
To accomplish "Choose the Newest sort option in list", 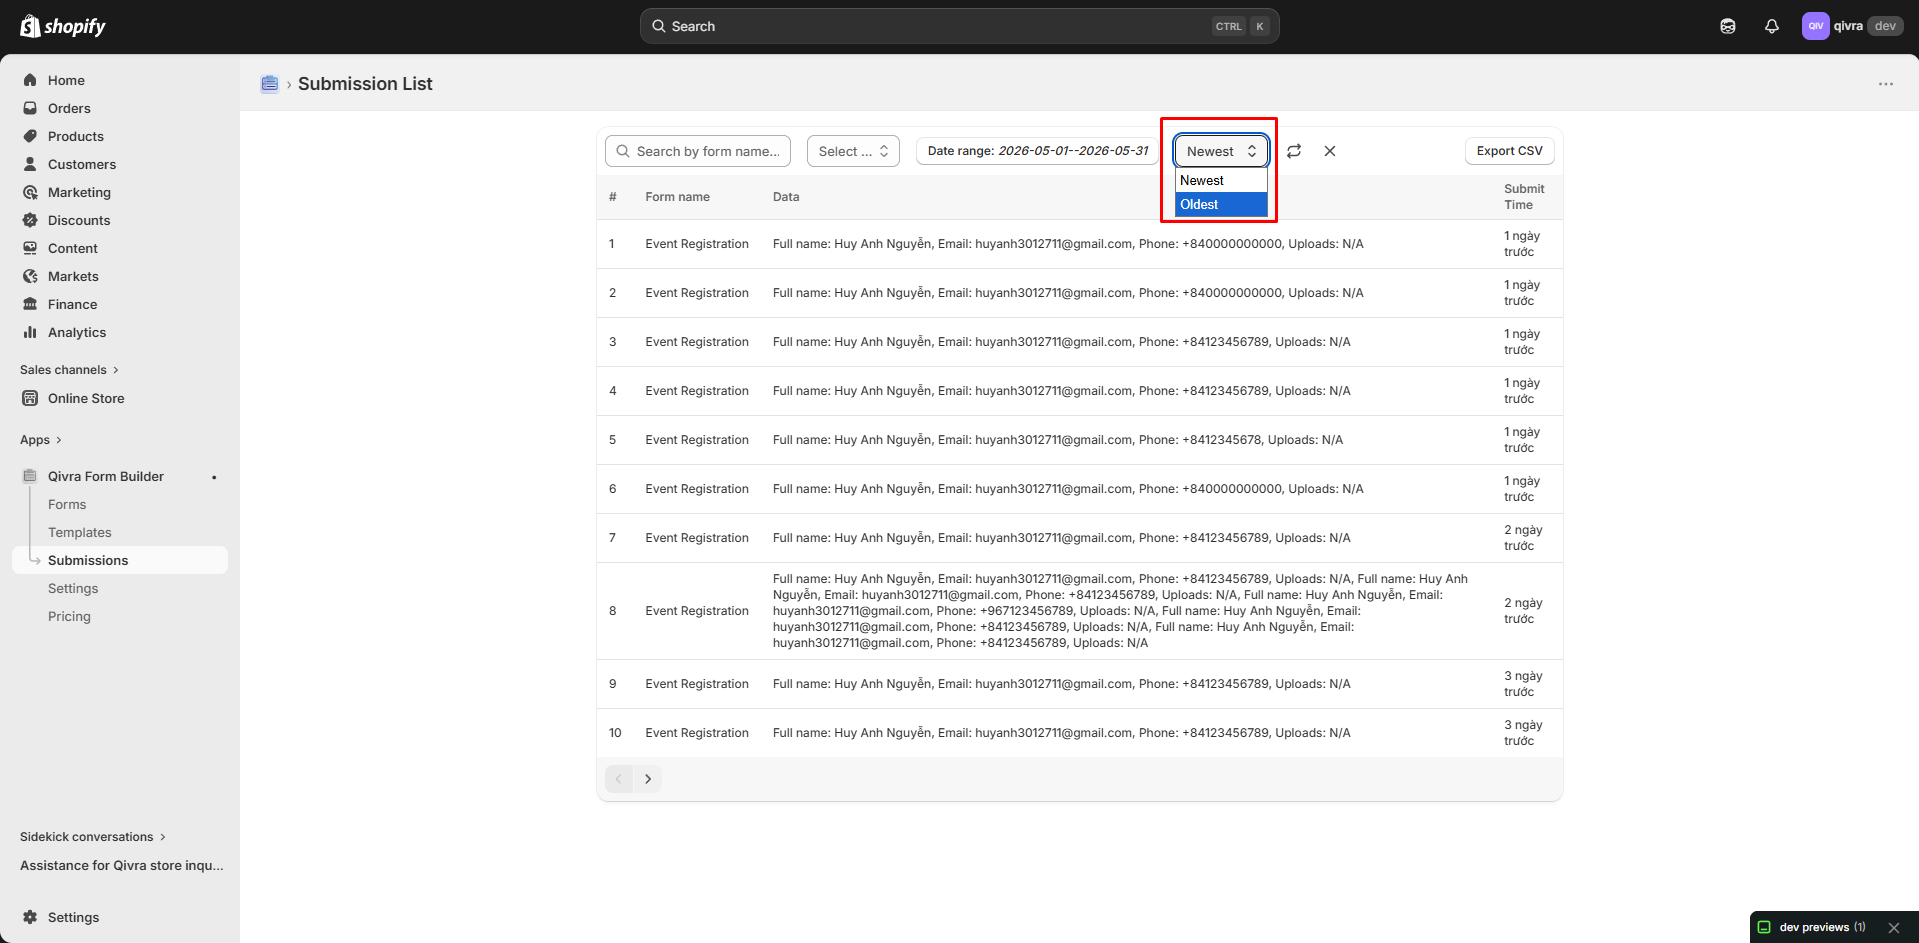I will [1221, 180].
